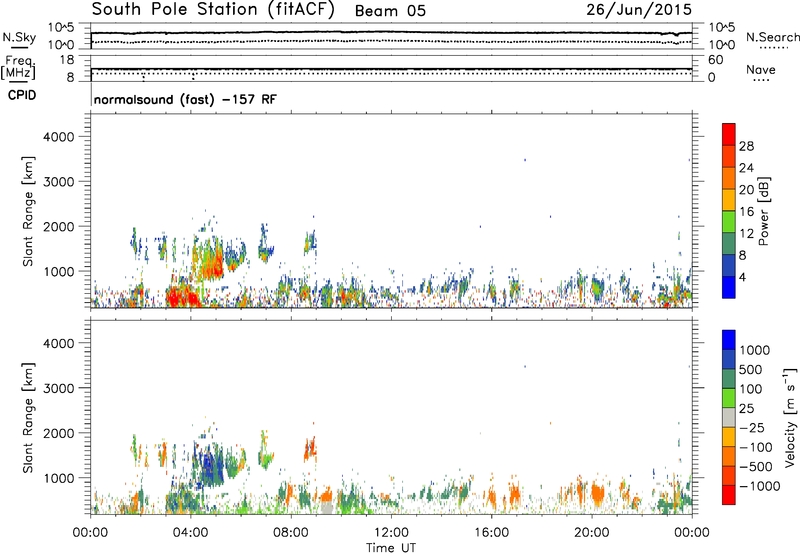Pick the red segment of the power colorbar

pos(729,134)
